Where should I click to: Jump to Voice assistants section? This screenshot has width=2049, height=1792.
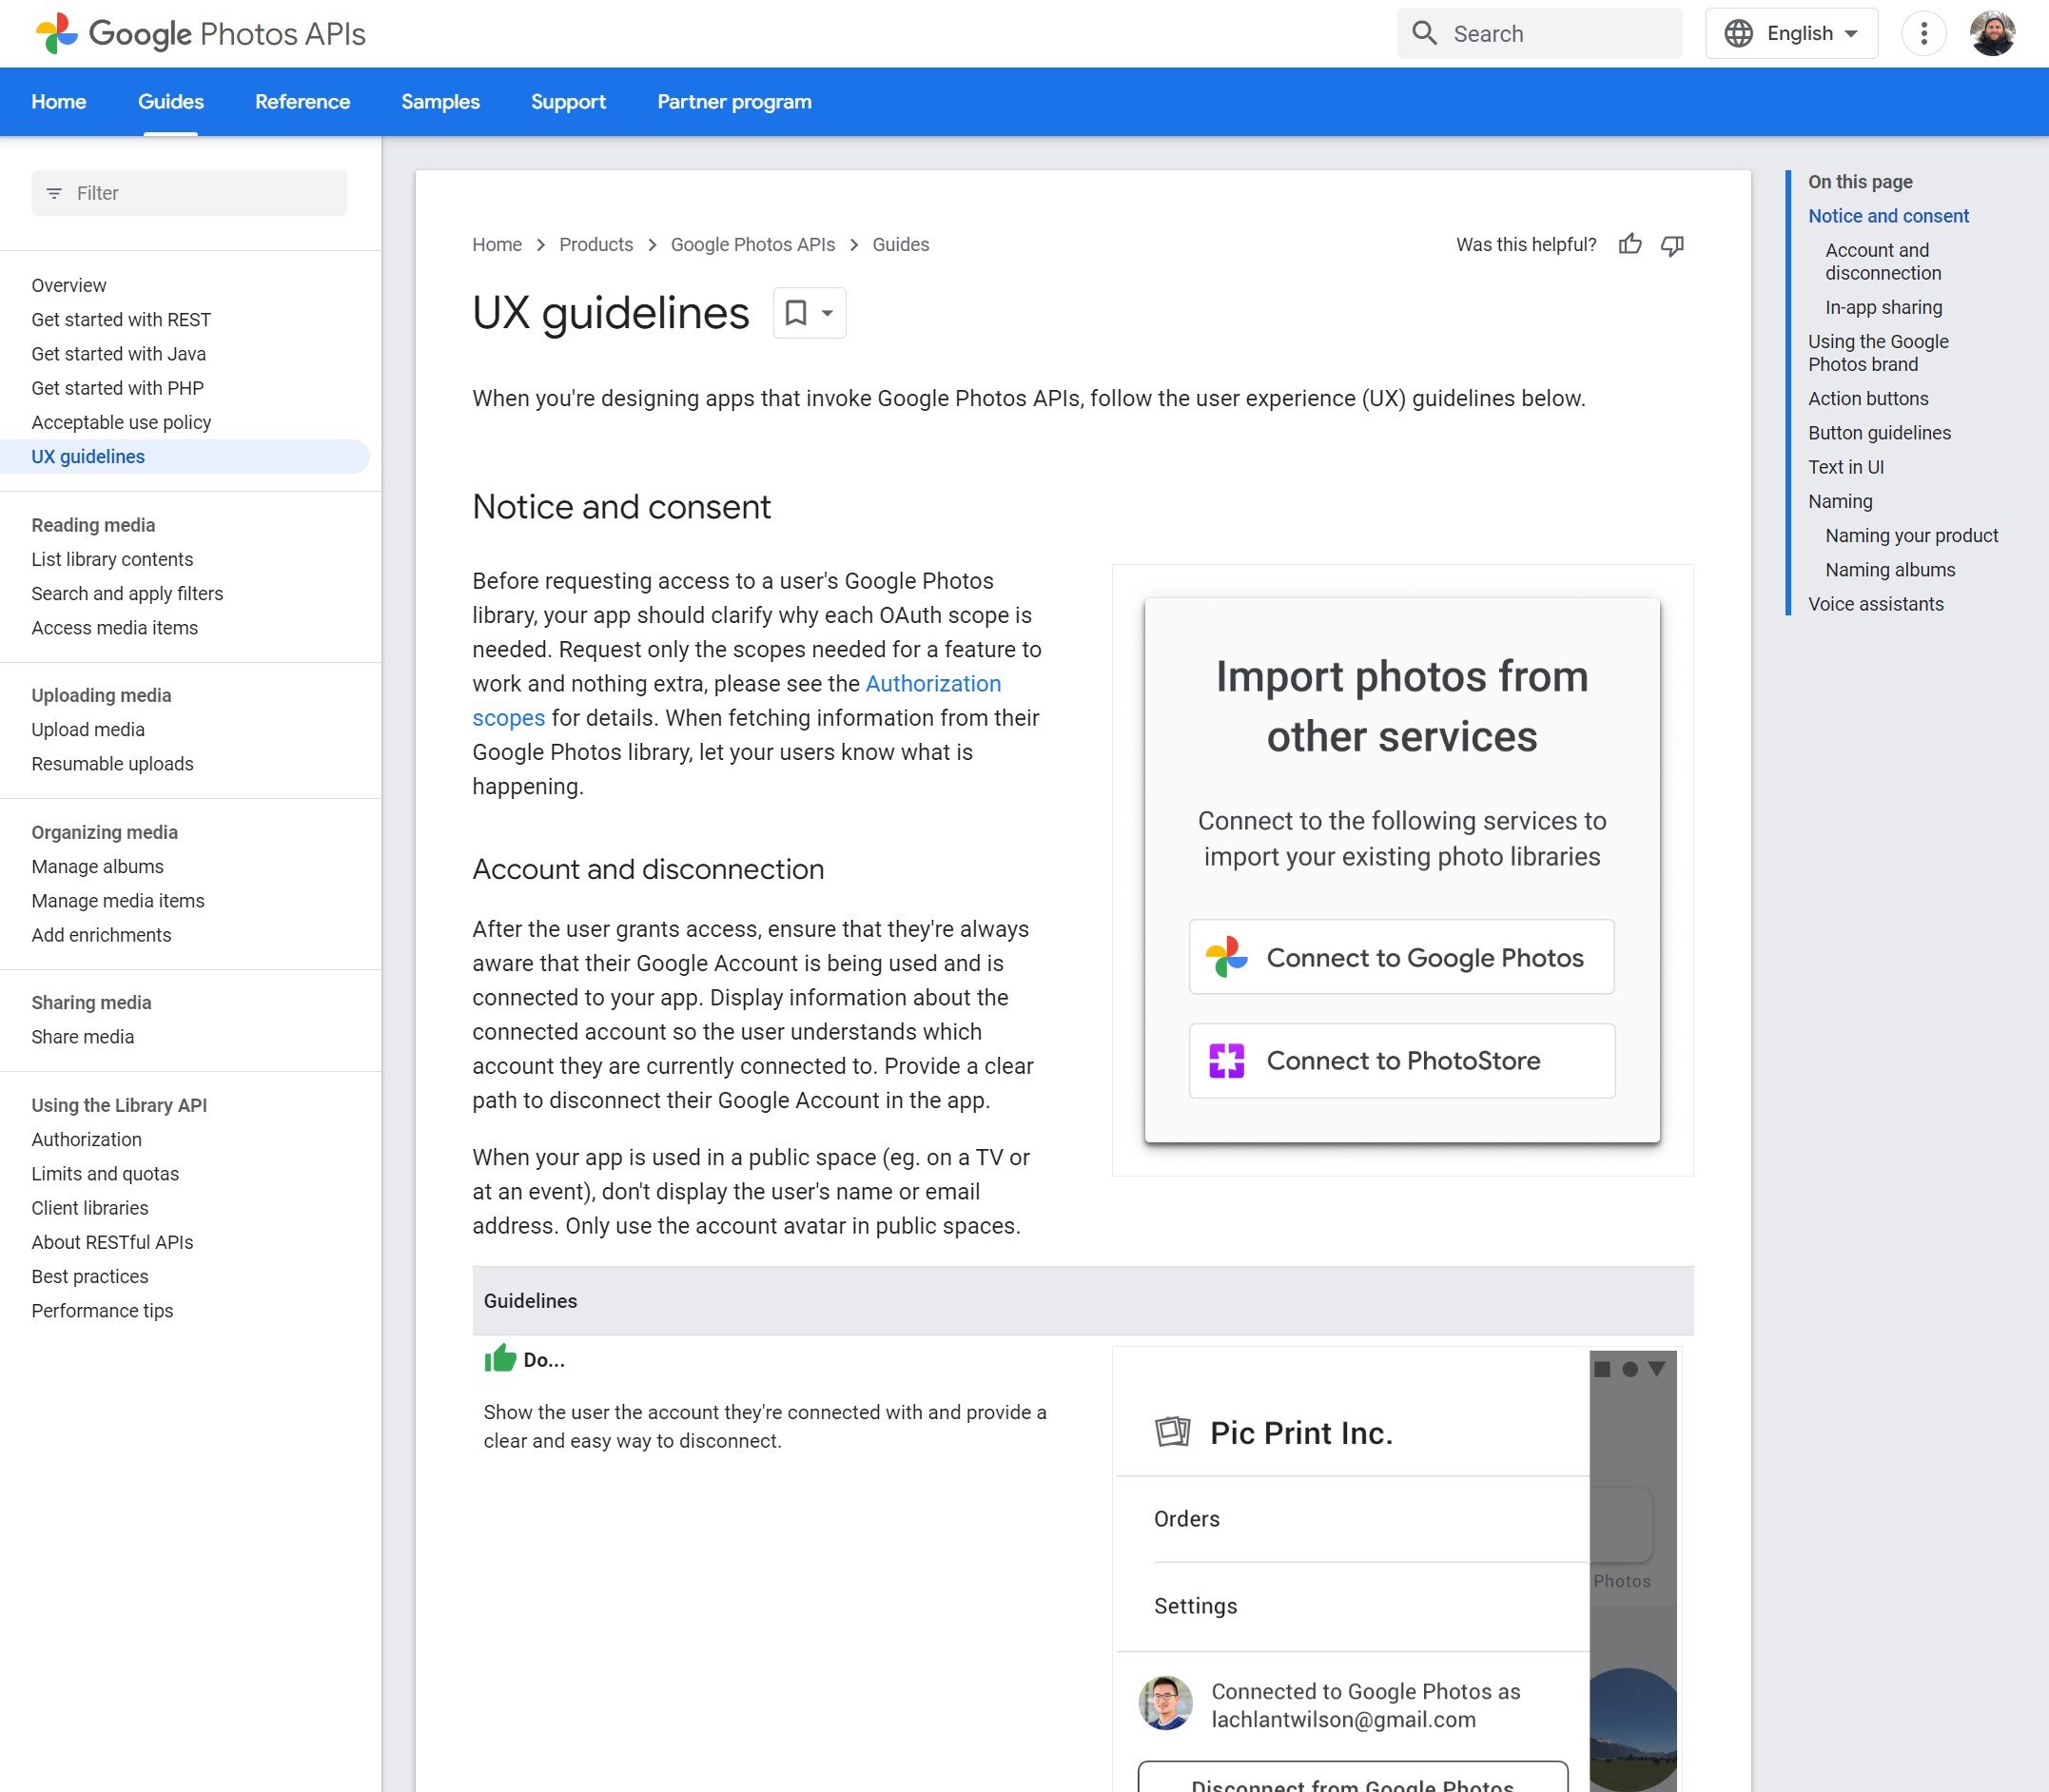pyautogui.click(x=1875, y=603)
